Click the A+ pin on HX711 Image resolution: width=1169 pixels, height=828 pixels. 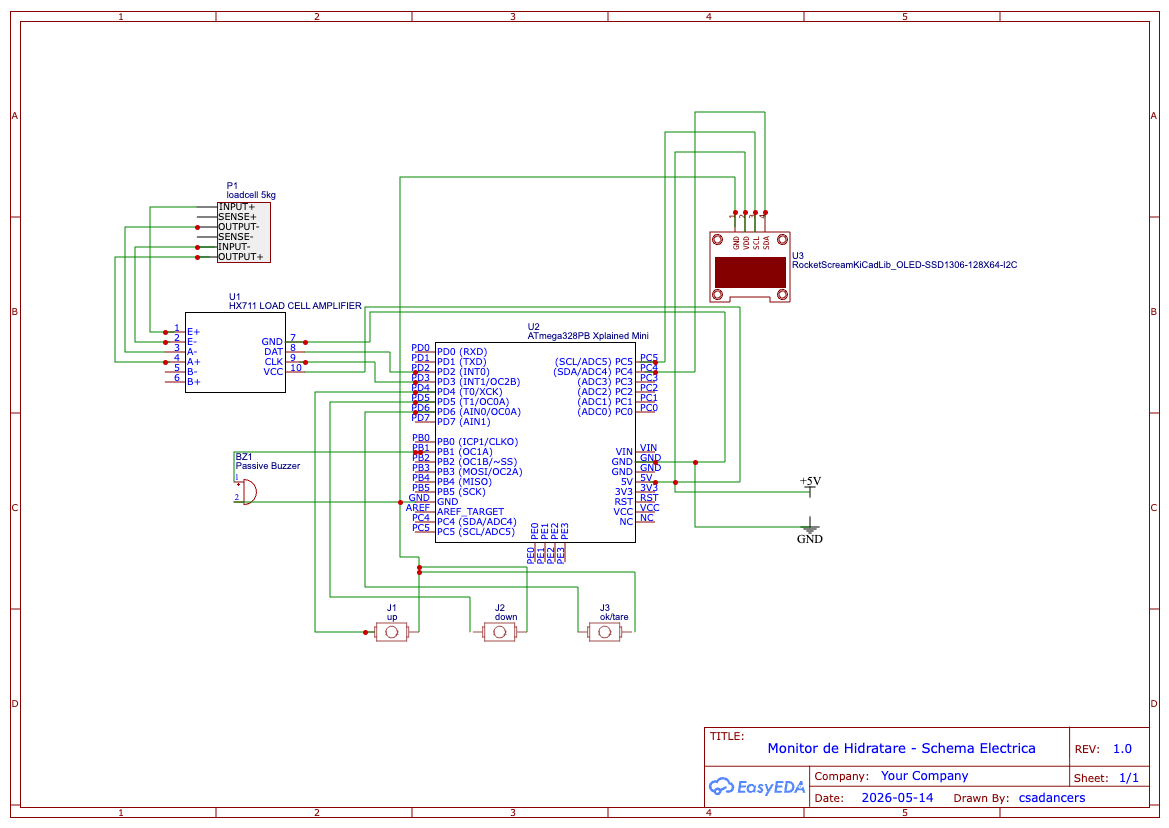pos(193,361)
